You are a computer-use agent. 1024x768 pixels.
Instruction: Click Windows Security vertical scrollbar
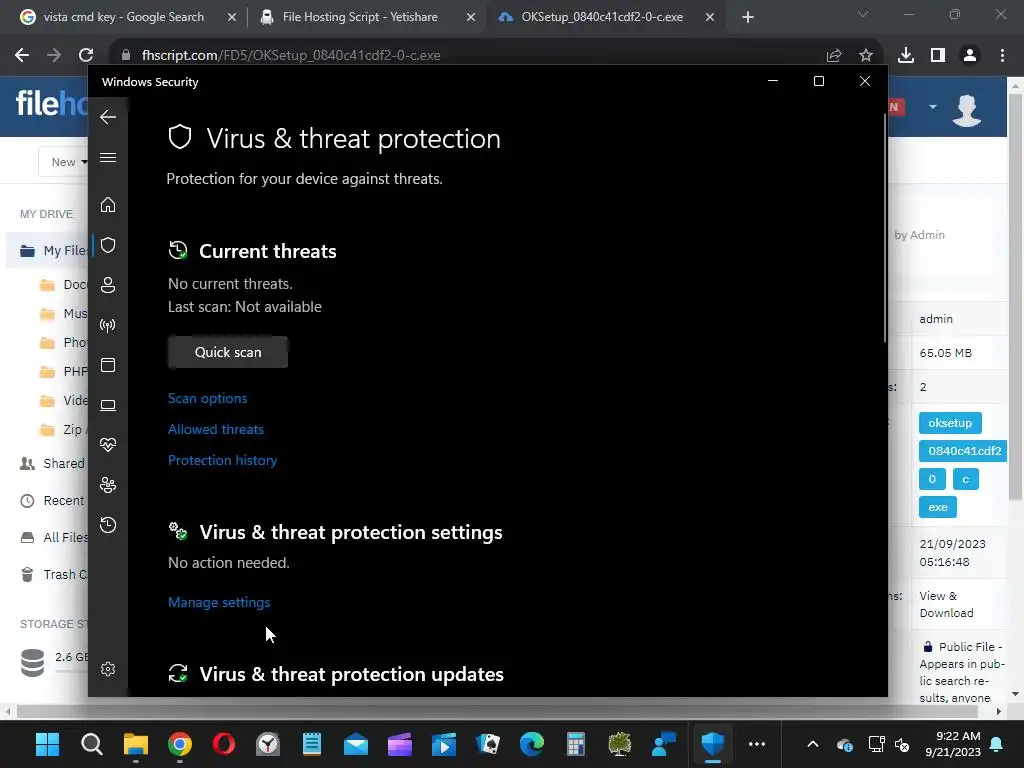[x=885, y=229]
